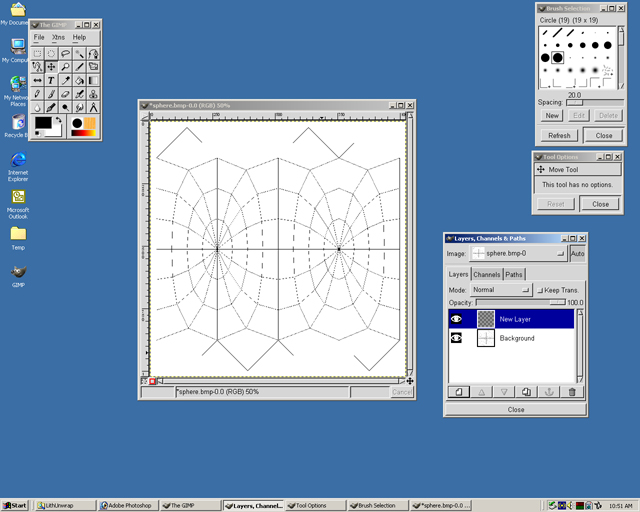Raise layer with up triangle

482,392
